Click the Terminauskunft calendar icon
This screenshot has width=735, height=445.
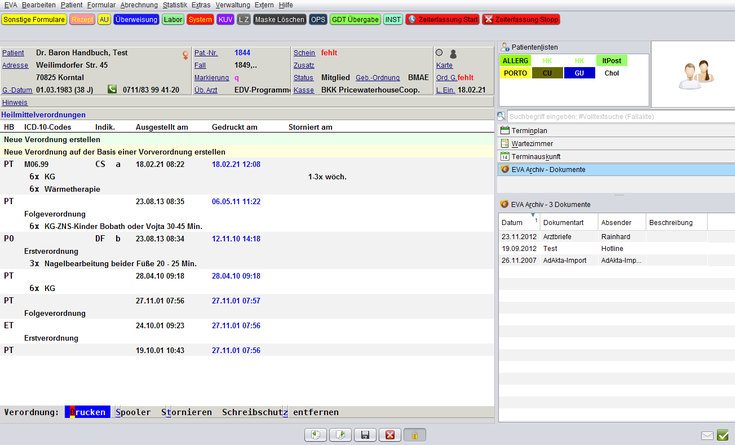[x=504, y=156]
